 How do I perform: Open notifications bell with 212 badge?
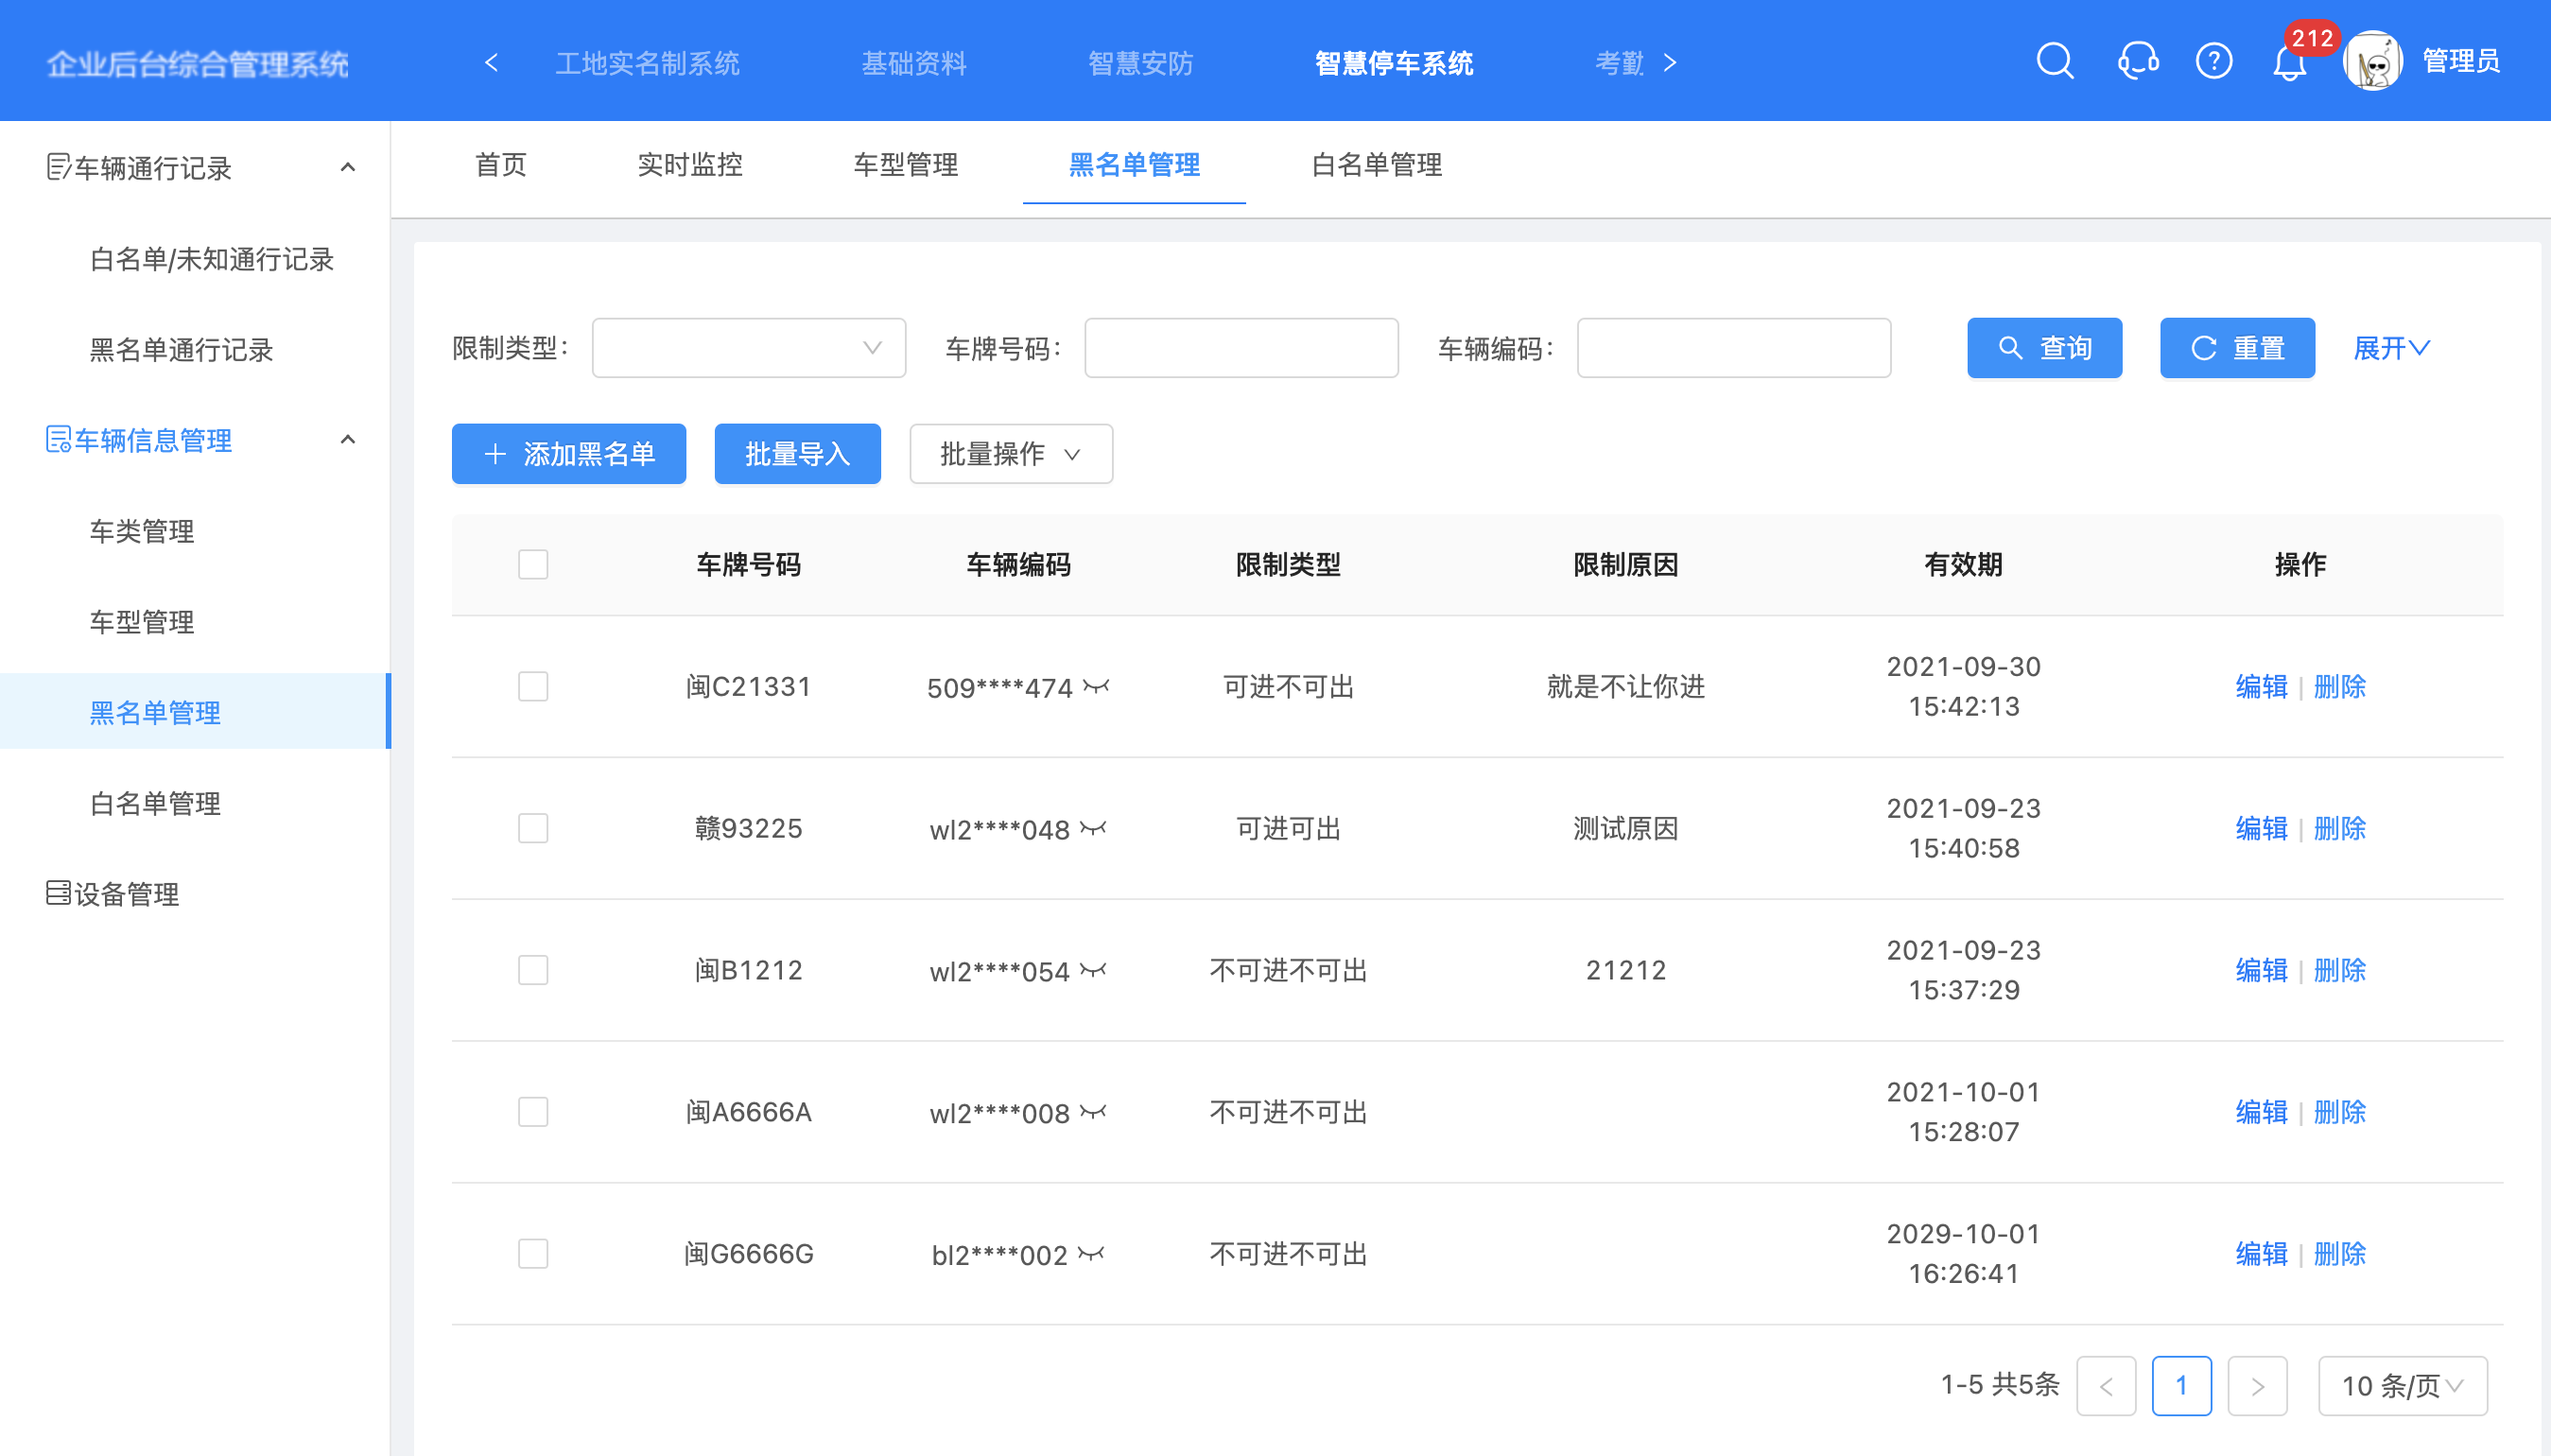point(2288,63)
